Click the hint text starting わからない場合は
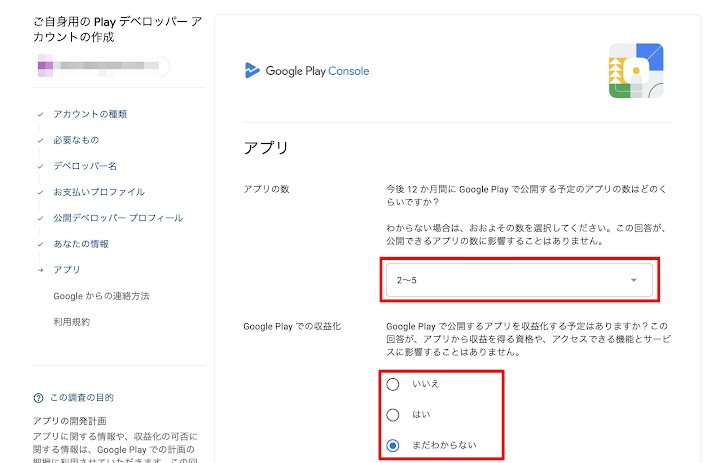This screenshot has height=463, width=720. [526, 234]
